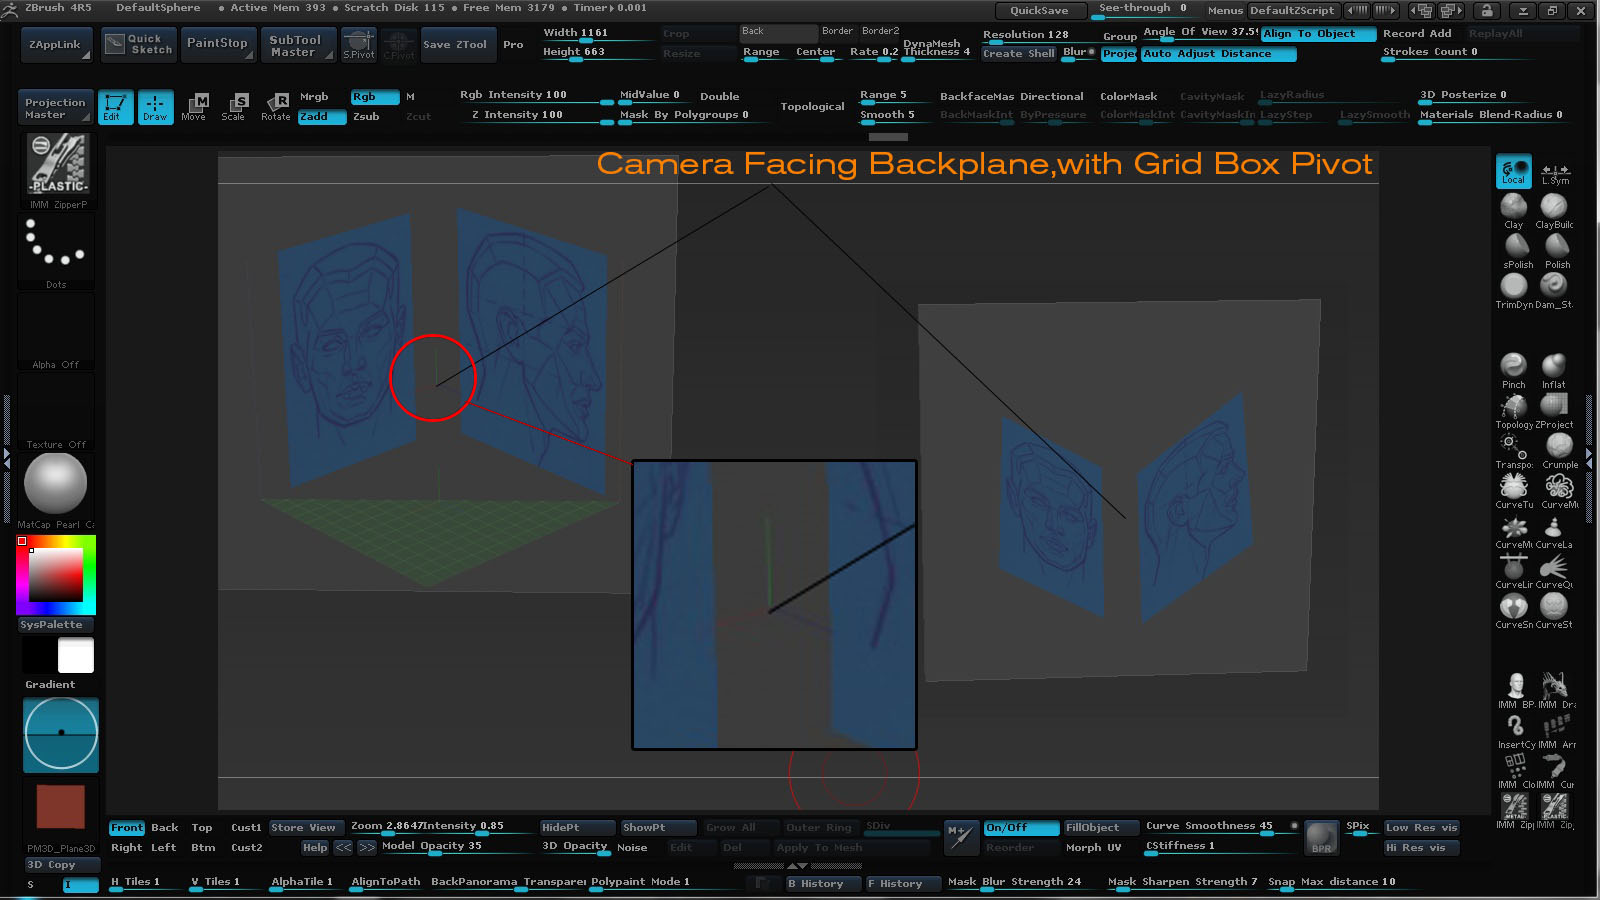Select the Move tool icon

click(194, 106)
